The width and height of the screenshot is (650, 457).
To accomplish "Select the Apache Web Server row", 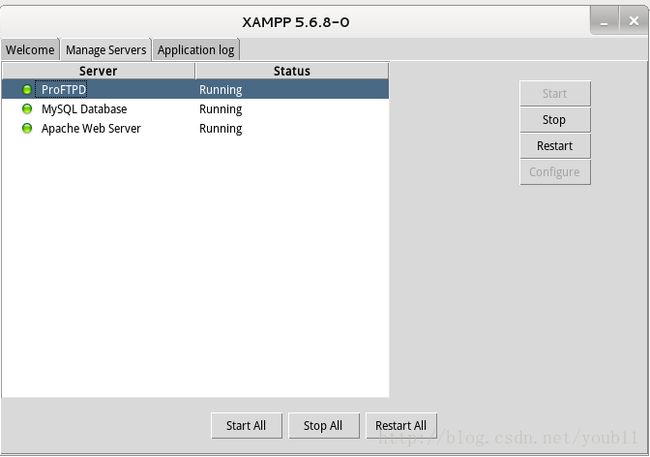I will point(195,129).
